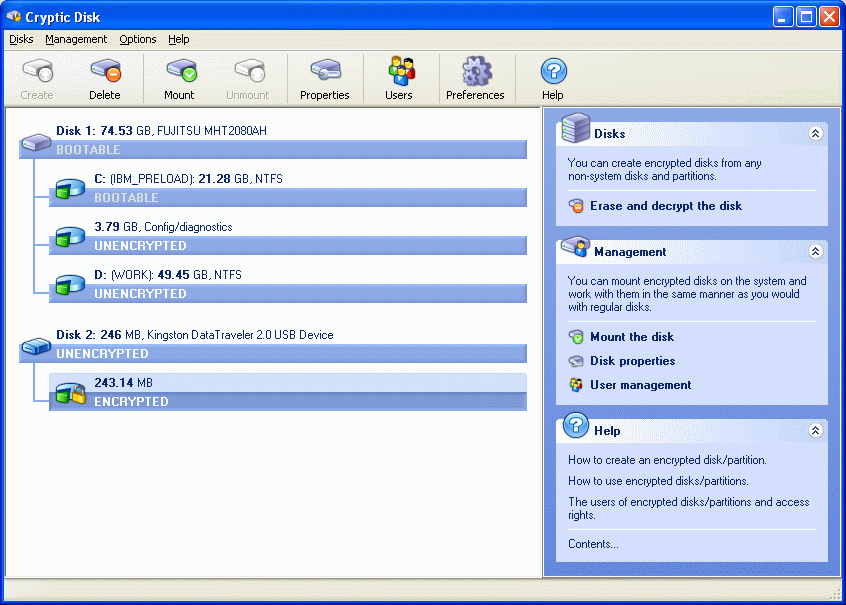Screen dimensions: 846x605
Task: Open the Management menu
Action: (76, 39)
